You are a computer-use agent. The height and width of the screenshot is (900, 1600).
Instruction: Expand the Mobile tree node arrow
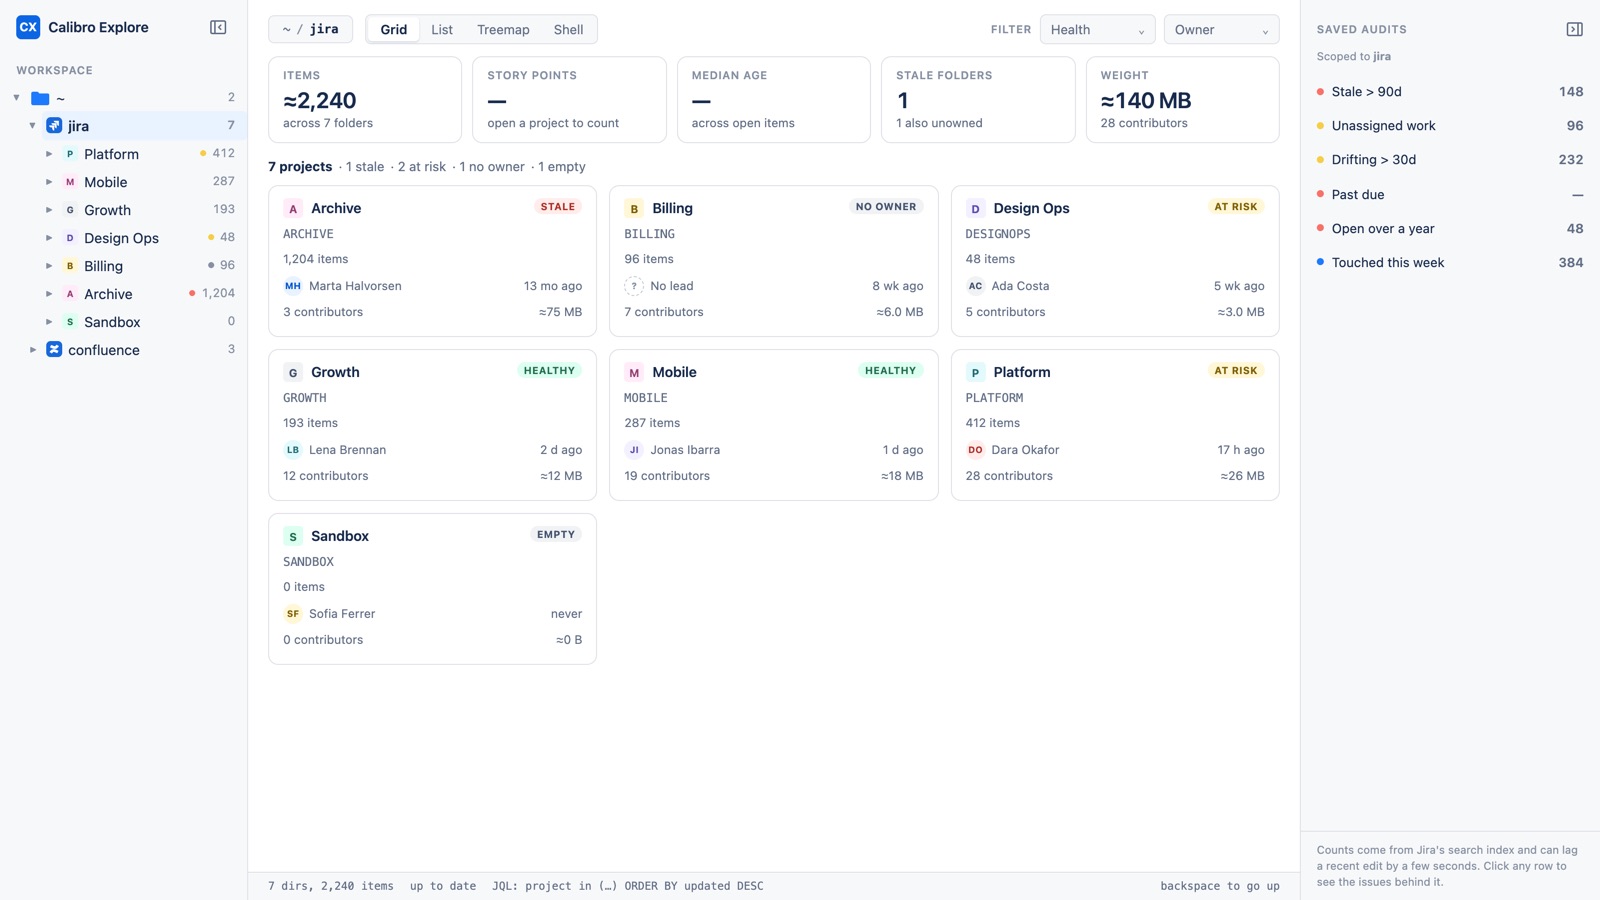(x=49, y=182)
